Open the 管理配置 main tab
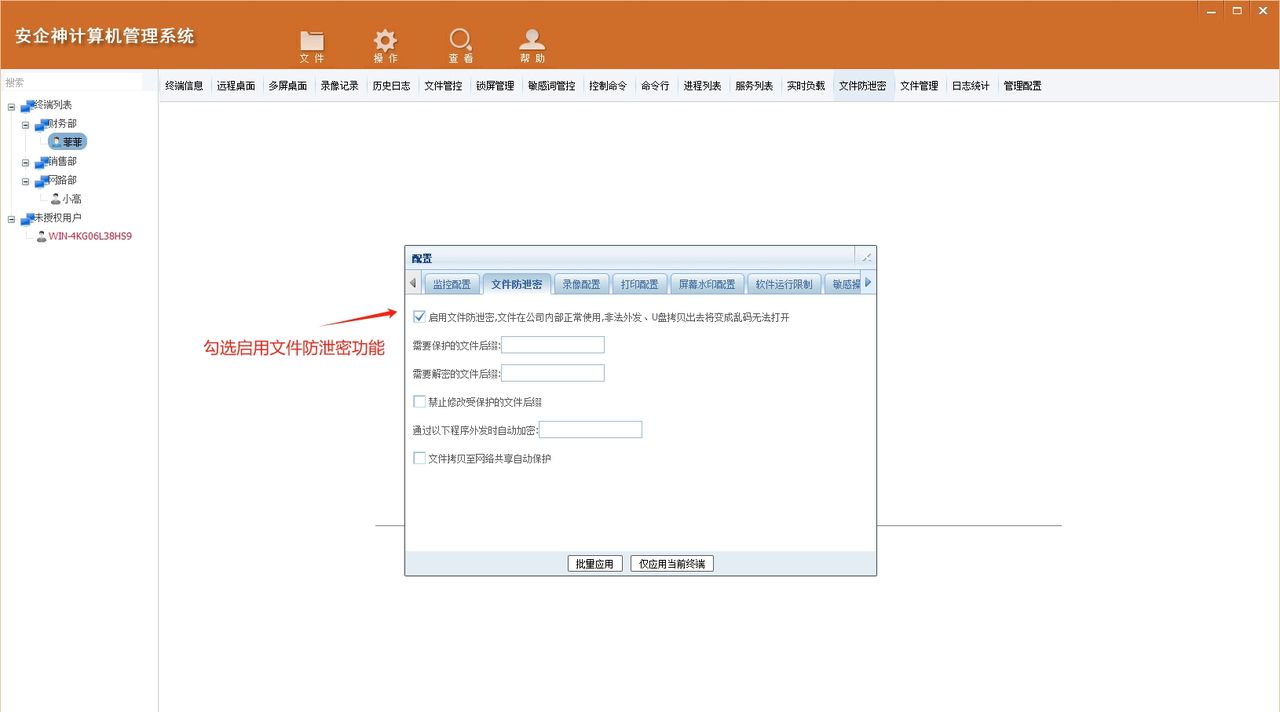 point(1022,86)
